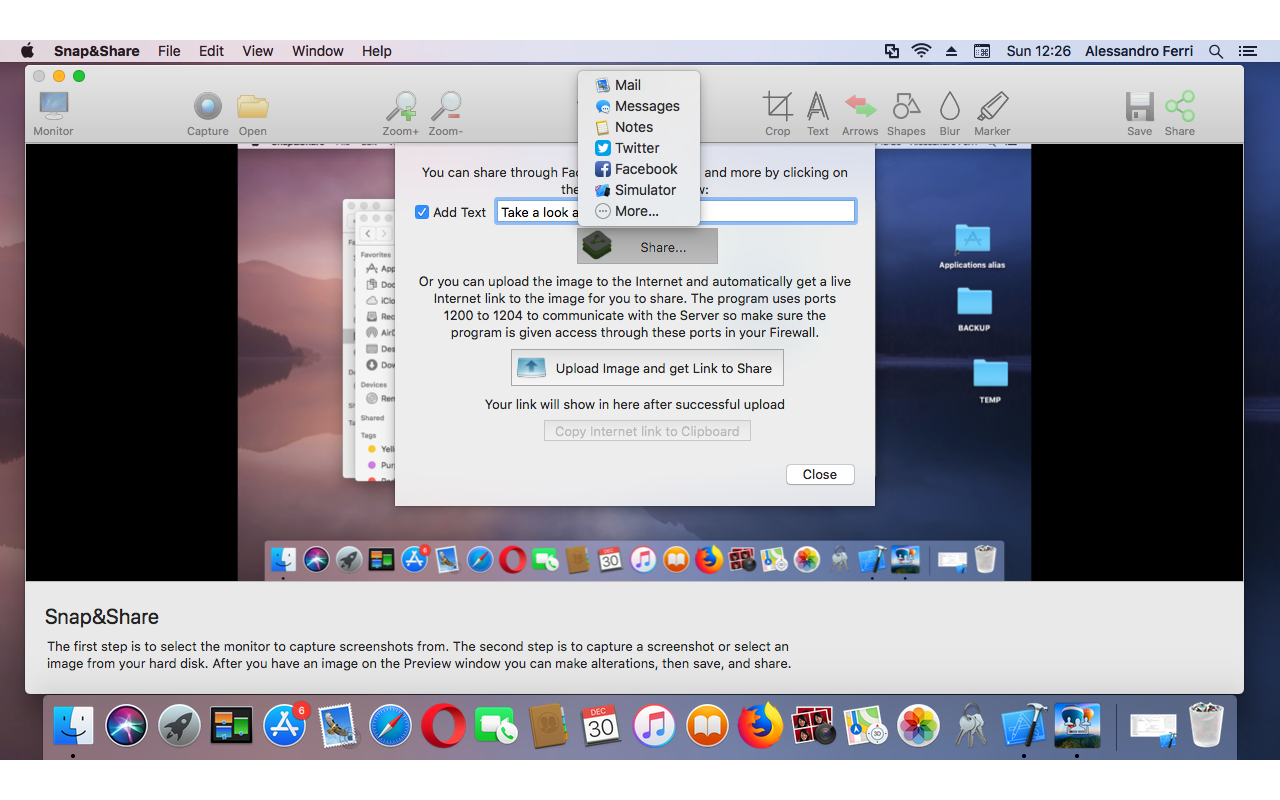Click the Close button in the share dialog

click(820, 475)
